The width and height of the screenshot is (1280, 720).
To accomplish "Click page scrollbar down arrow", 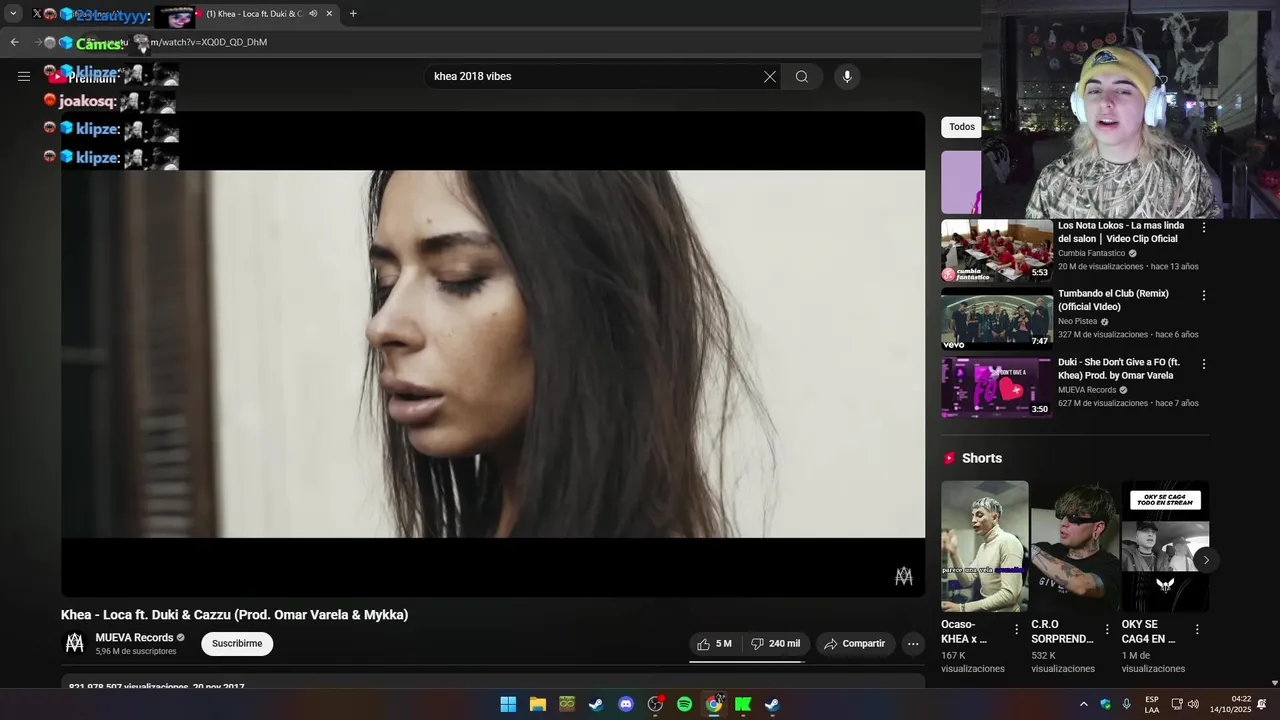I will click(x=1274, y=683).
